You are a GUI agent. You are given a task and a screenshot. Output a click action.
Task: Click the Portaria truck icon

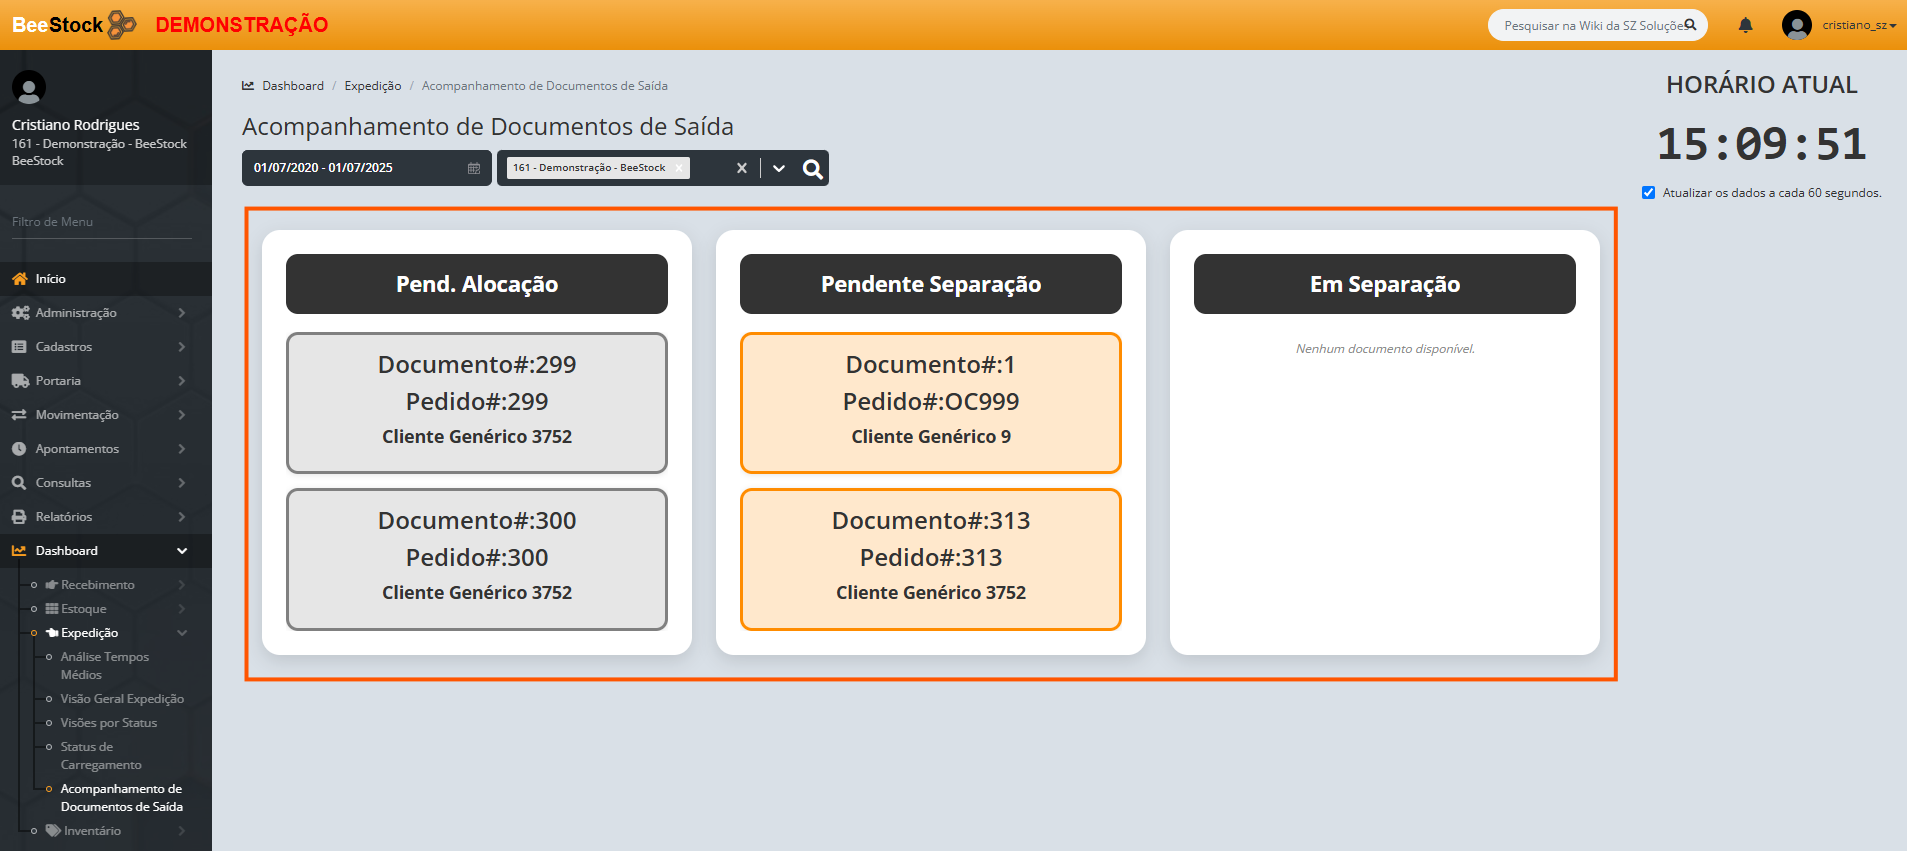(x=19, y=381)
